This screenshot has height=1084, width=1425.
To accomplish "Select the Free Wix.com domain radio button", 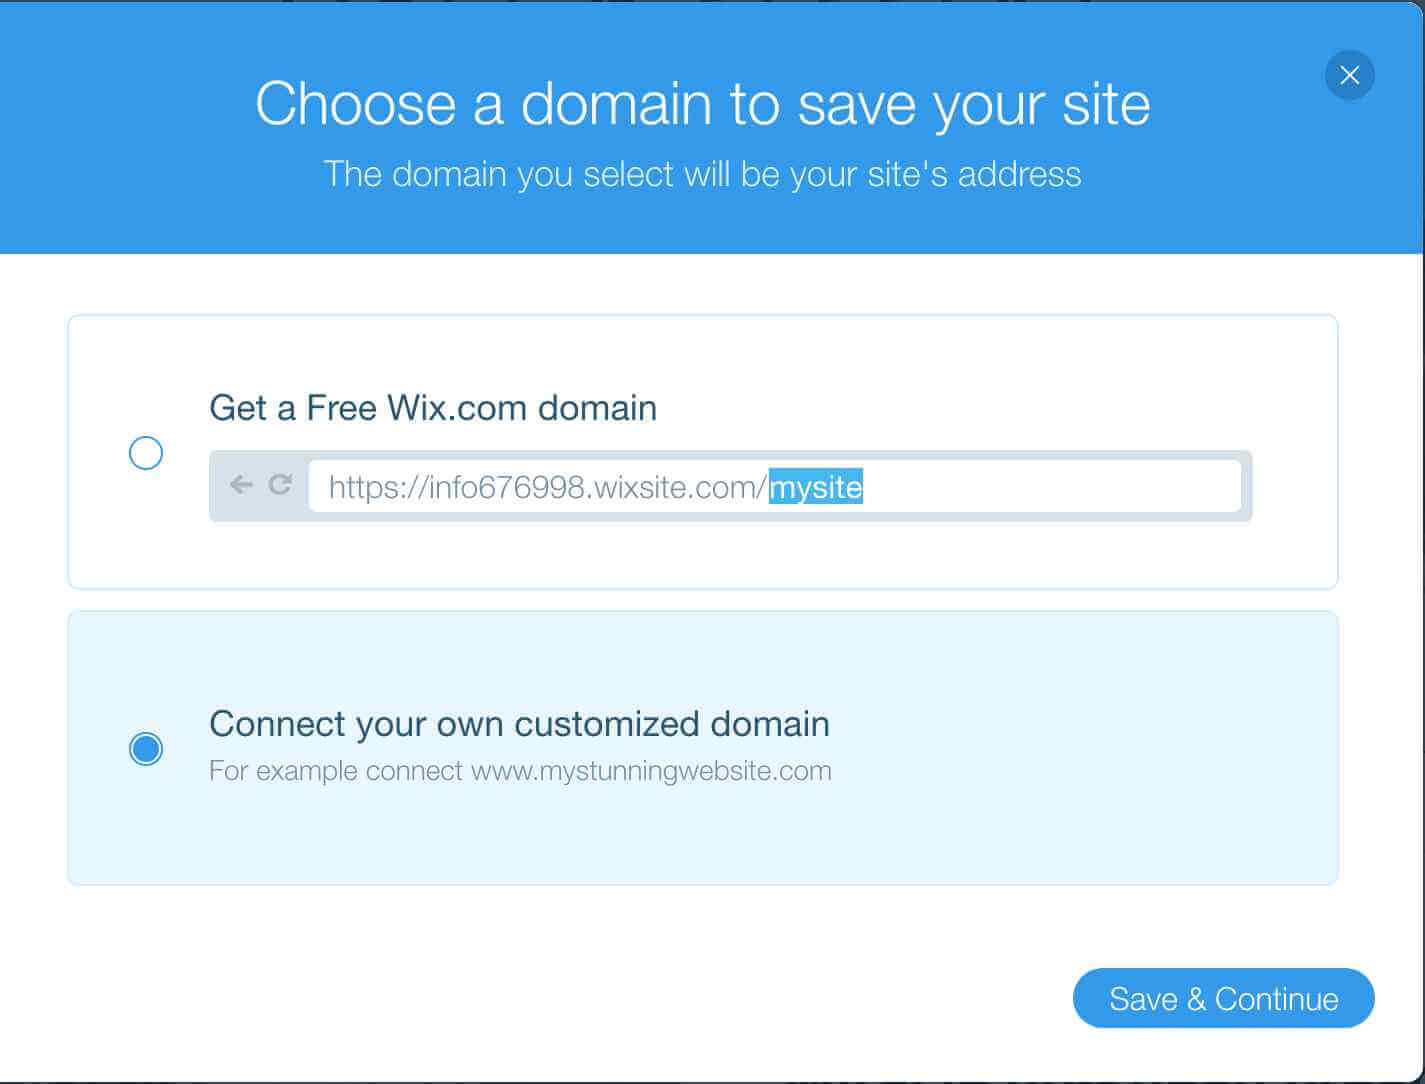I will coord(146,453).
